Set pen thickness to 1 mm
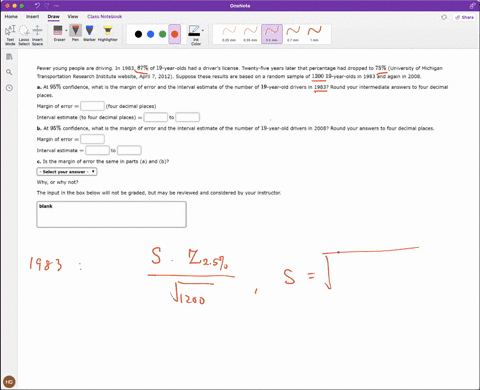 tap(314, 34)
